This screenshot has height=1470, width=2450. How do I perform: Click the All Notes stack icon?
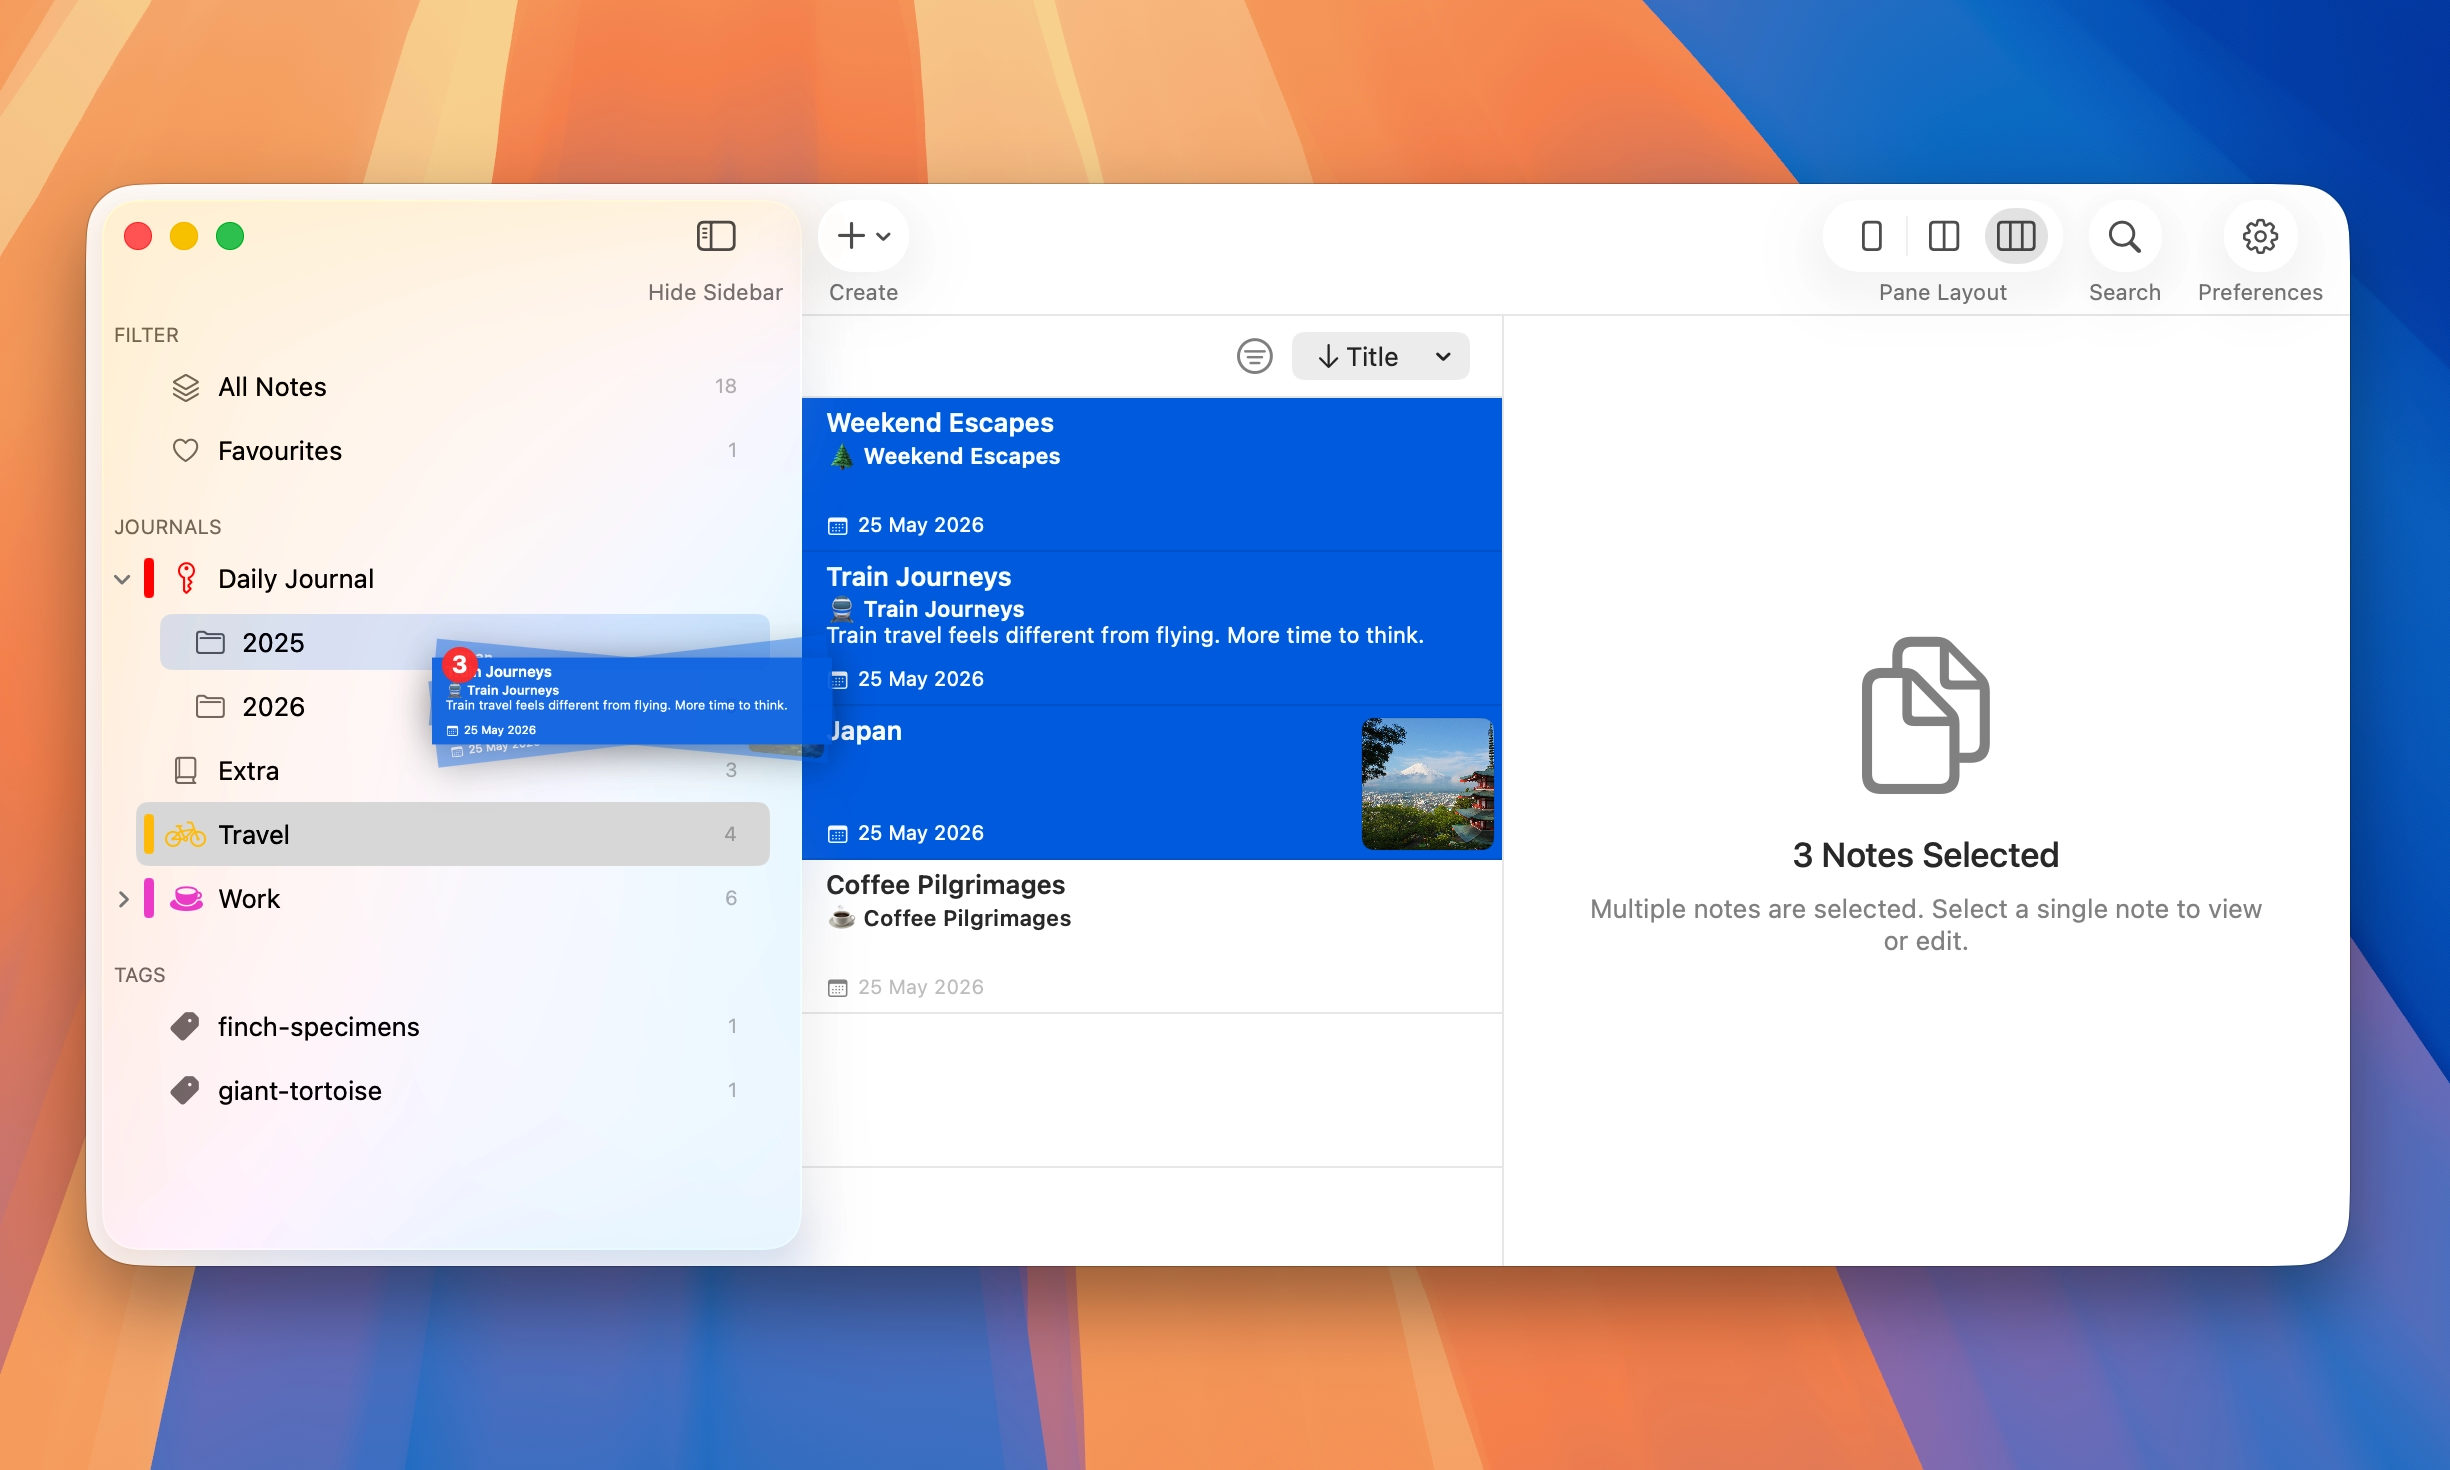coord(186,387)
